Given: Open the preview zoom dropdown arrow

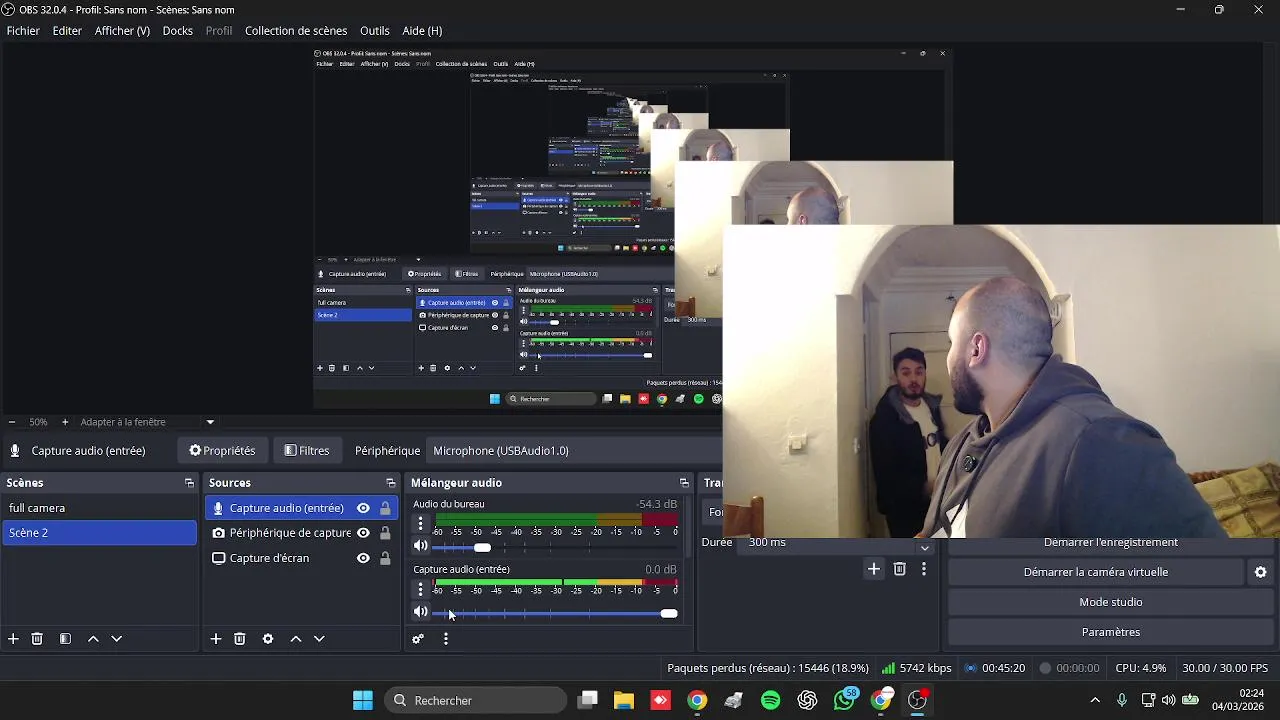Looking at the screenshot, I should 210,422.
